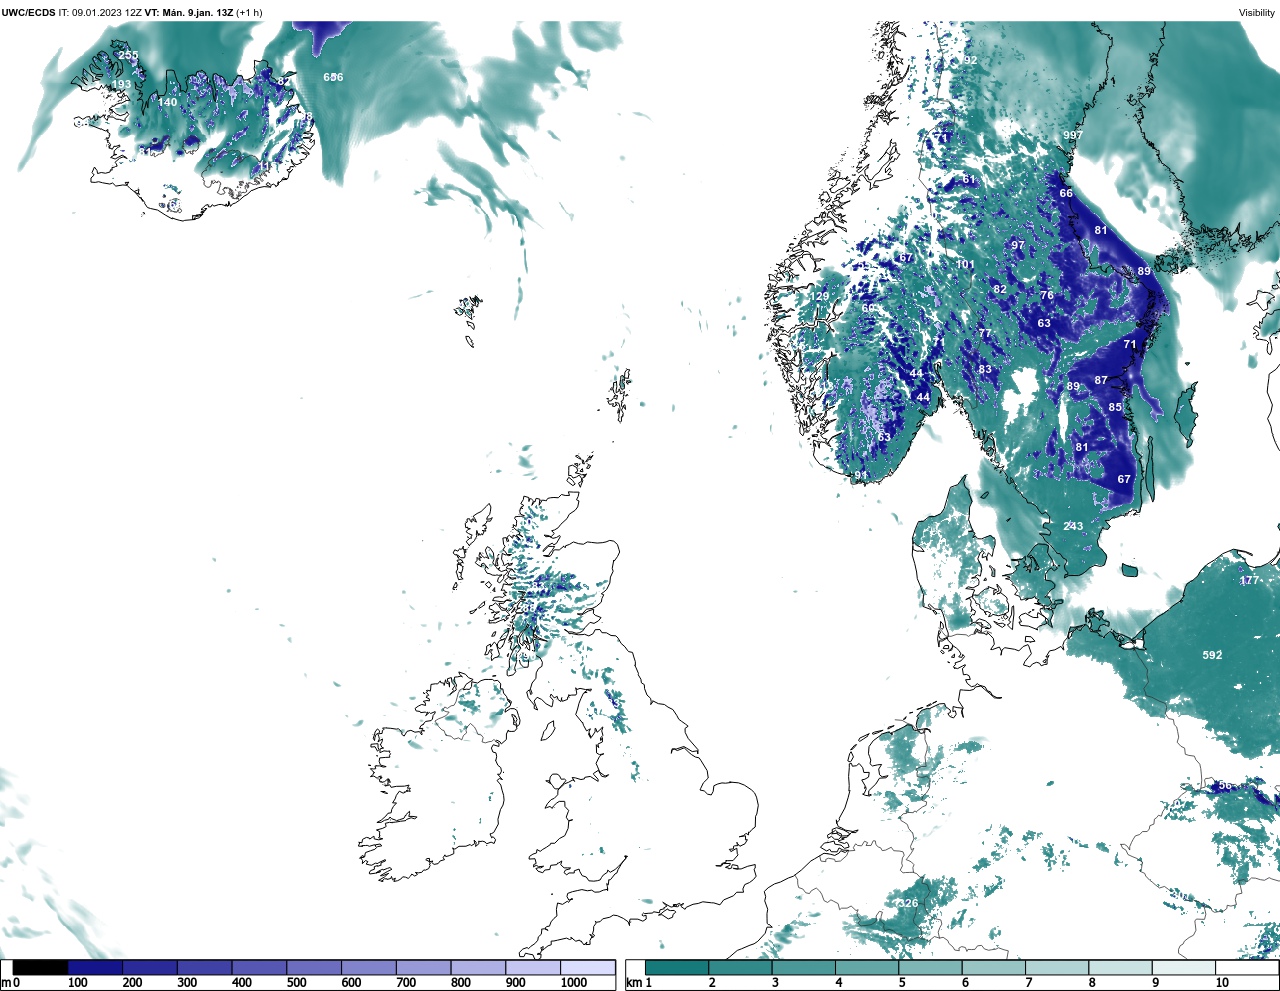Click the '255' value in northwest Iceland

[x=128, y=55]
